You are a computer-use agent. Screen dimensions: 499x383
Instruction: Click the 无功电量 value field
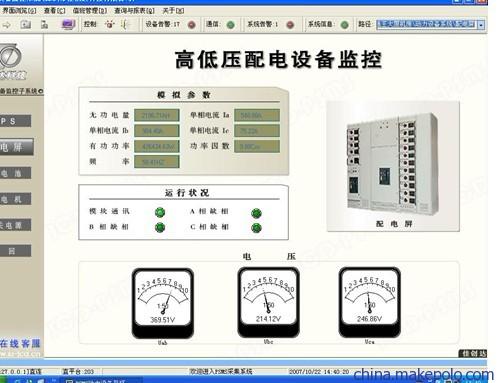(157, 115)
